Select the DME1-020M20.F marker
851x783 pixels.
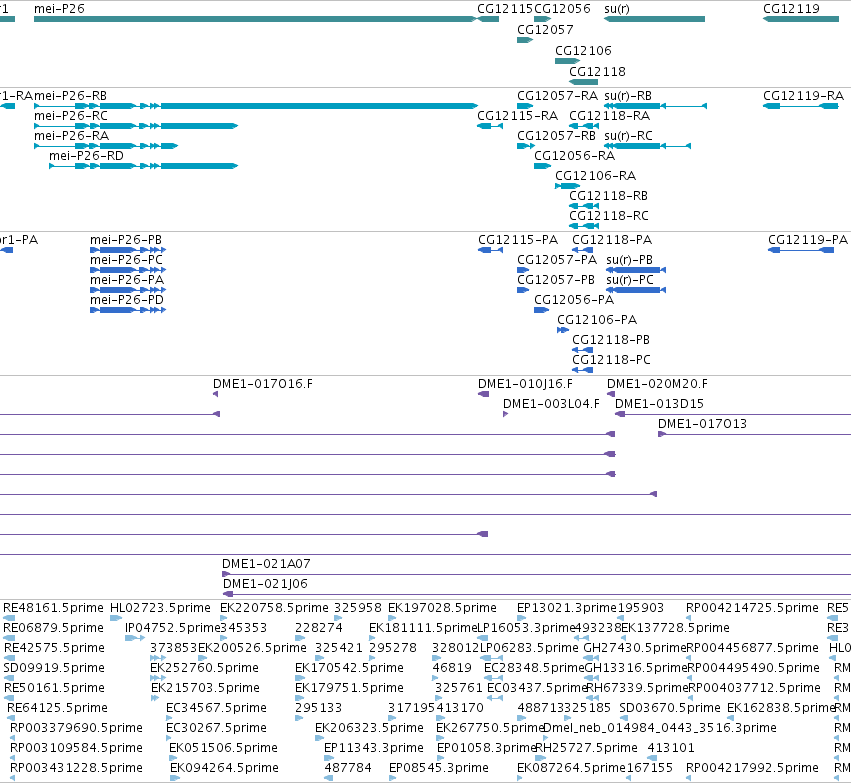(611, 394)
